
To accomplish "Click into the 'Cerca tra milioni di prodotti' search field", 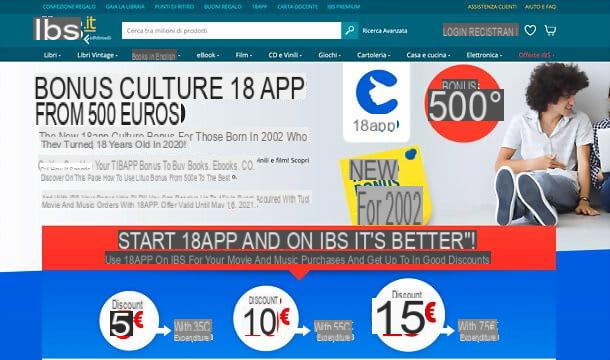I will [231, 30].
